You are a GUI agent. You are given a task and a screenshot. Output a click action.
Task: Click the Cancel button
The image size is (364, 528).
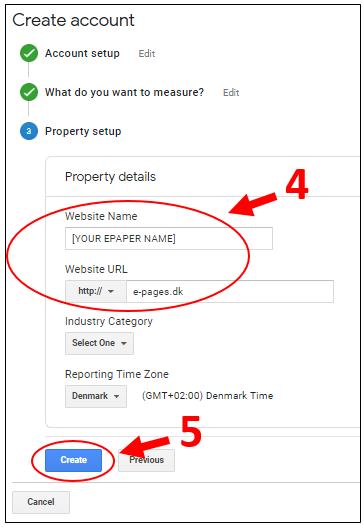click(x=41, y=502)
